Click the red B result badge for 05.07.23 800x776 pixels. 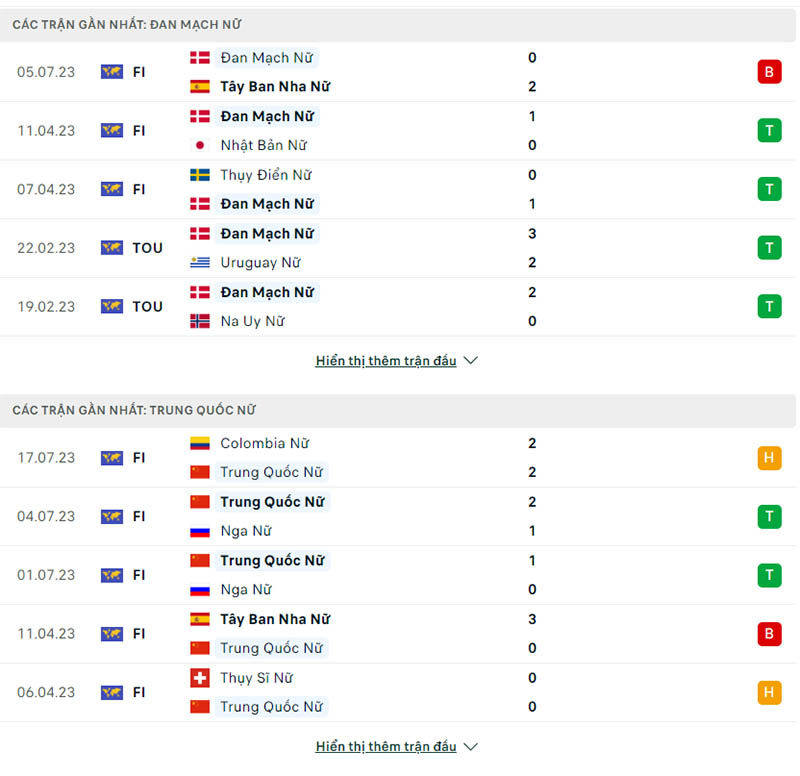(x=769, y=72)
